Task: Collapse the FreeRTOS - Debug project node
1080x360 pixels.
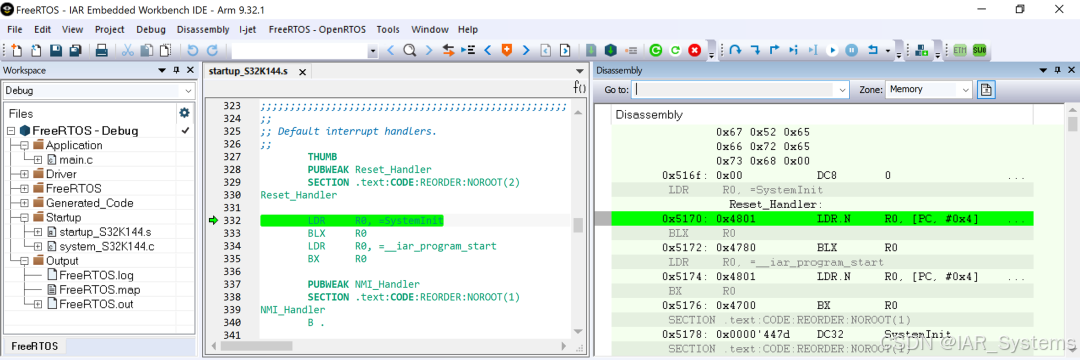Action: [11, 131]
